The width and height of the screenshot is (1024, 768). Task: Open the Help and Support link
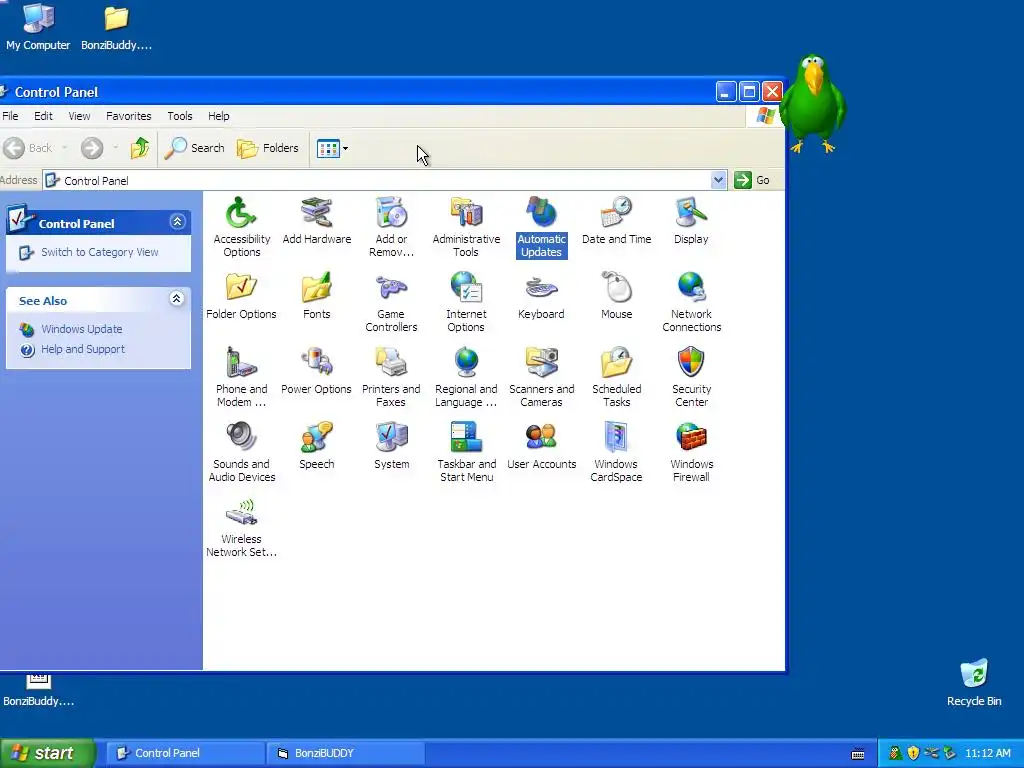click(83, 349)
